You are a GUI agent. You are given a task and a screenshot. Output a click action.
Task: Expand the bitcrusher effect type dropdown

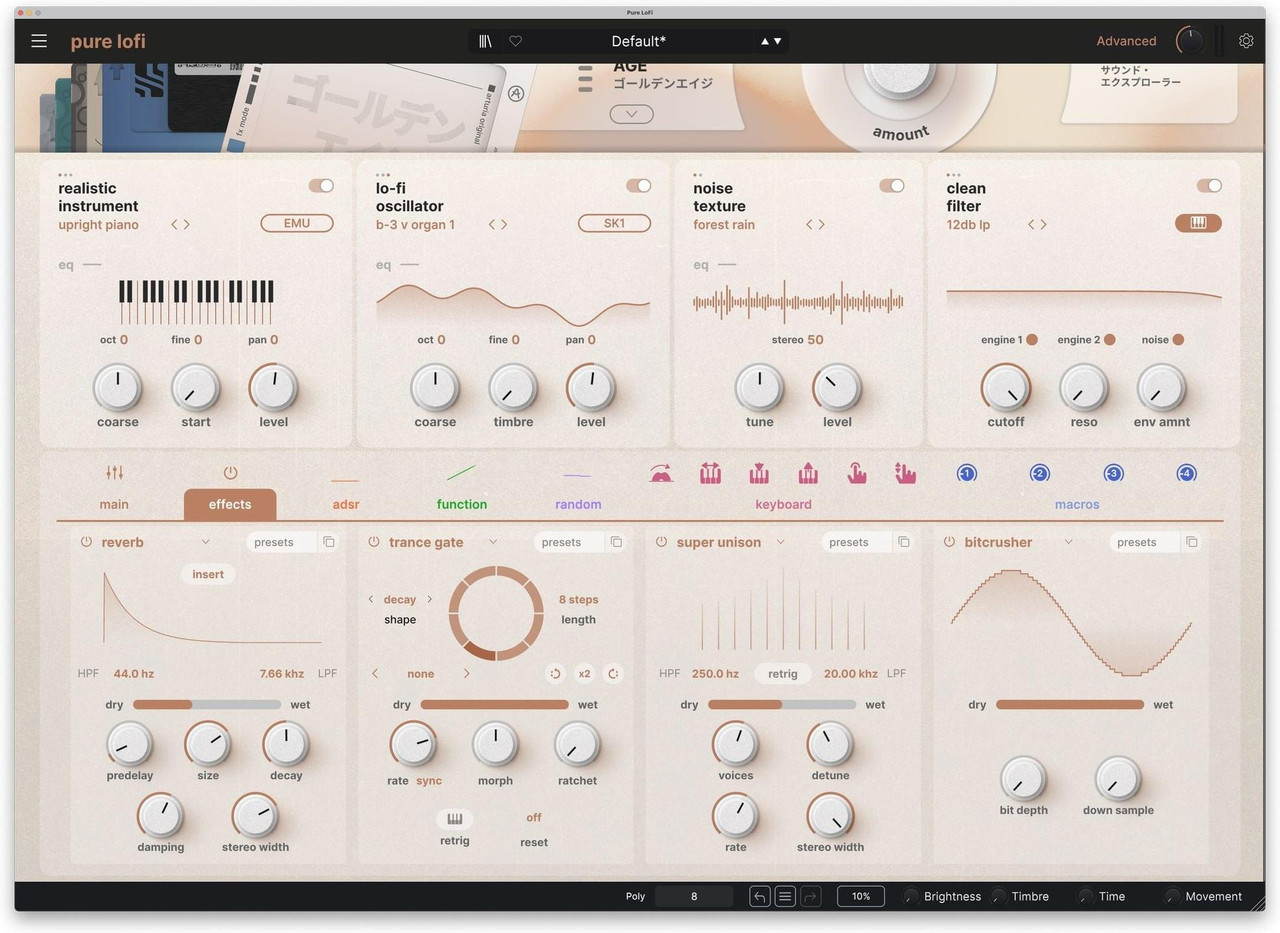1068,542
